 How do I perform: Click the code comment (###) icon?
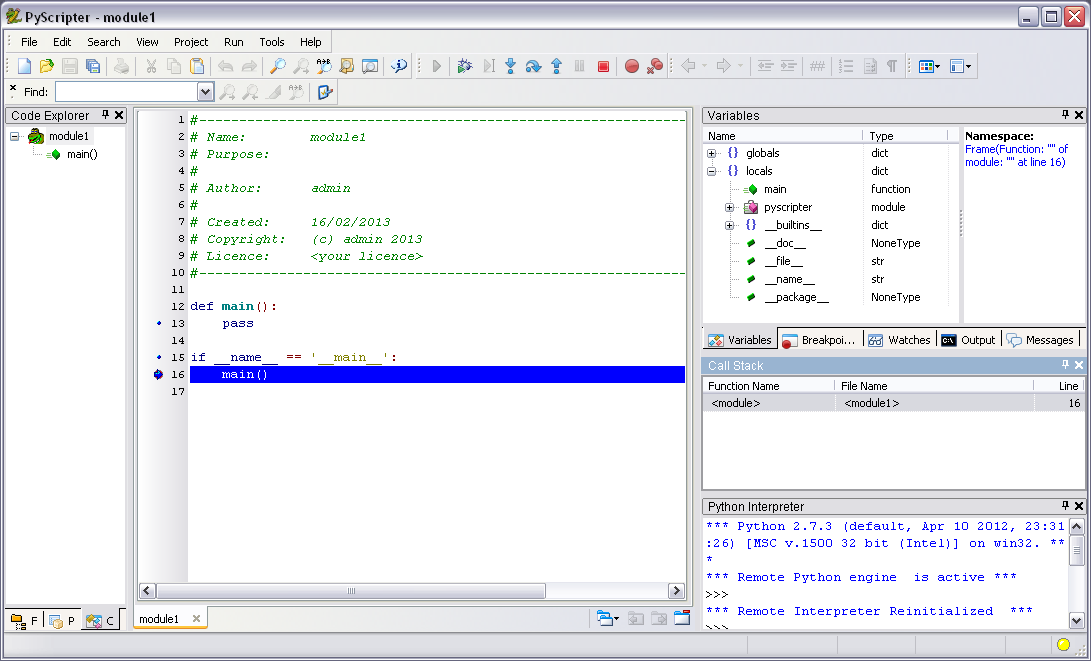[x=818, y=66]
